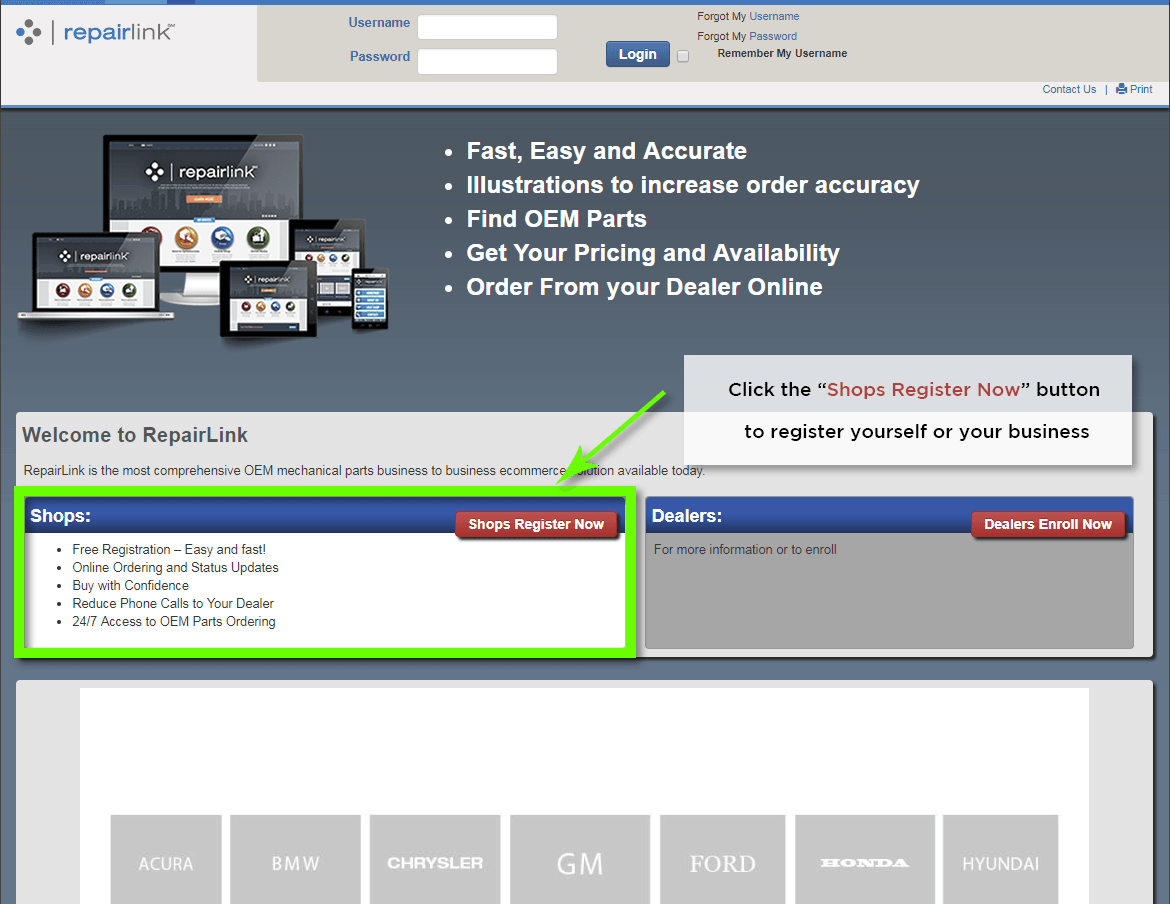Click 'Welcome to RepairLink' heading
1170x904 pixels.
pyautogui.click(x=135, y=435)
